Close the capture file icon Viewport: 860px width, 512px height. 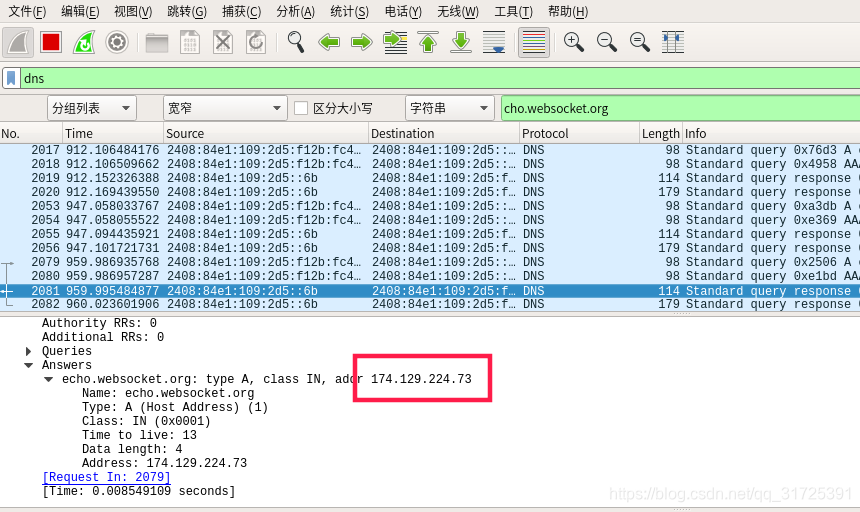[x=223, y=42]
